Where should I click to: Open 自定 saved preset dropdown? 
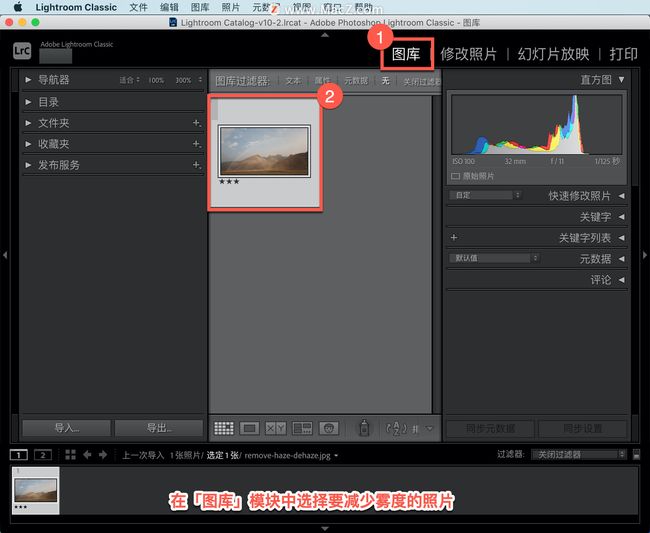click(485, 195)
